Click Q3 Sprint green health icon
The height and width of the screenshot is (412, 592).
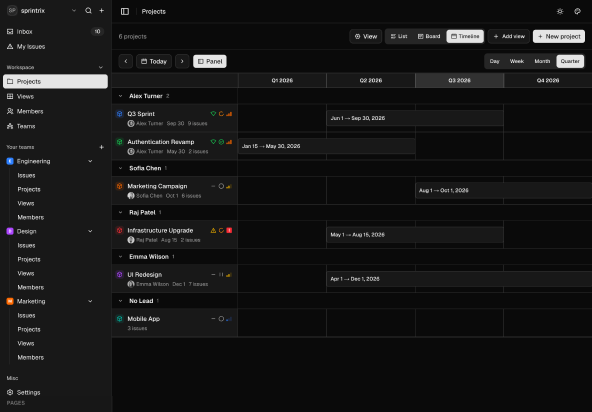click(213, 114)
